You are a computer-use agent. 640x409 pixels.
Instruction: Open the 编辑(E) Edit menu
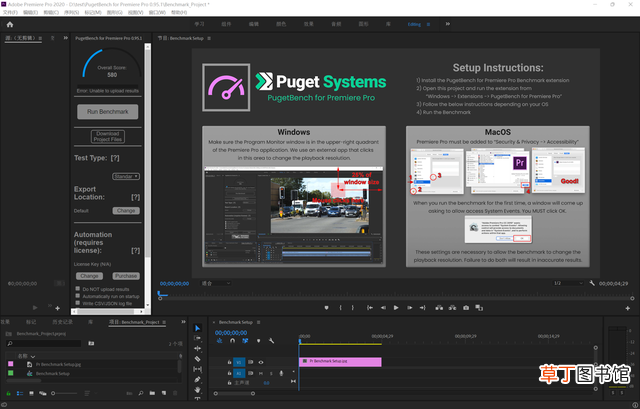[31, 13]
